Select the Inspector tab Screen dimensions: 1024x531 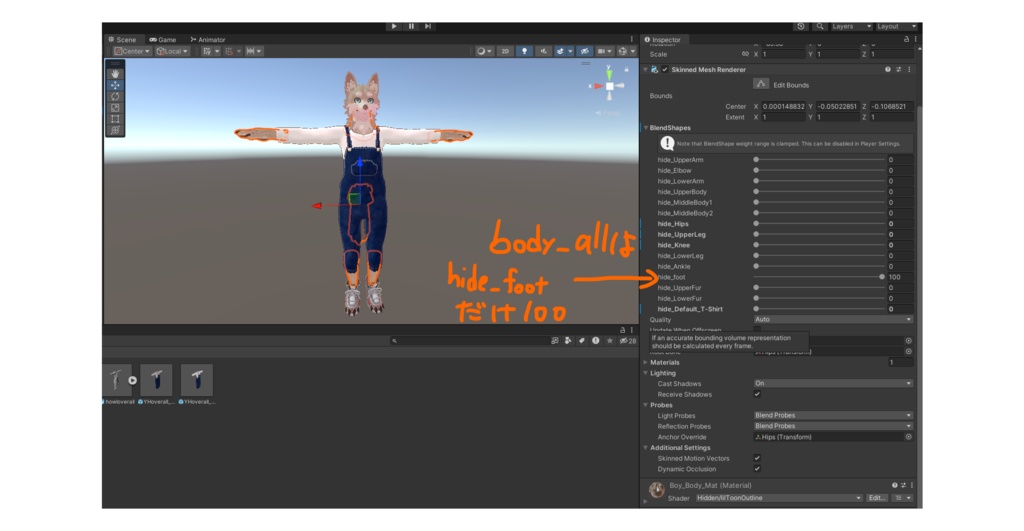point(662,39)
